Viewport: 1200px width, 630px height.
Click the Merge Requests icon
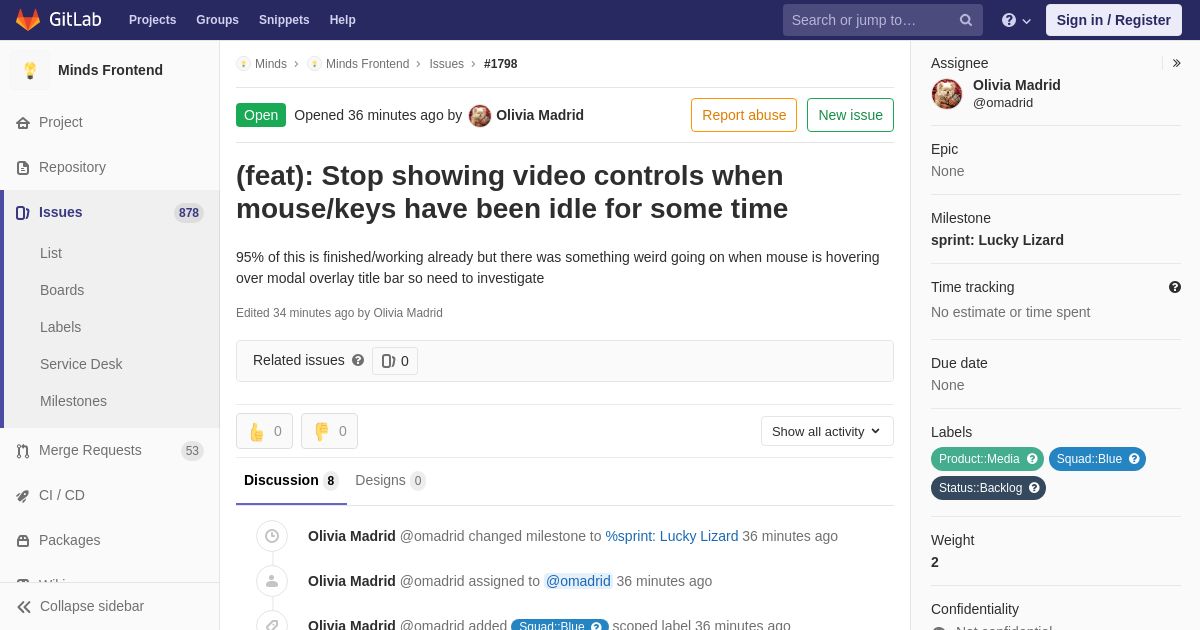[x=23, y=450]
